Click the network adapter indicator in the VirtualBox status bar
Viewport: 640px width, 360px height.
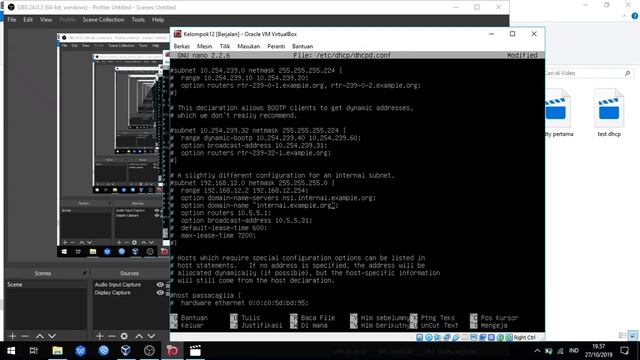447,337
